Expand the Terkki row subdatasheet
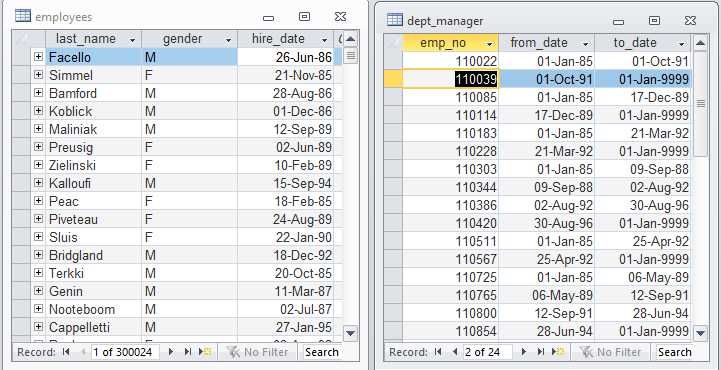Image resolution: width=721 pixels, height=370 pixels. coord(38,273)
